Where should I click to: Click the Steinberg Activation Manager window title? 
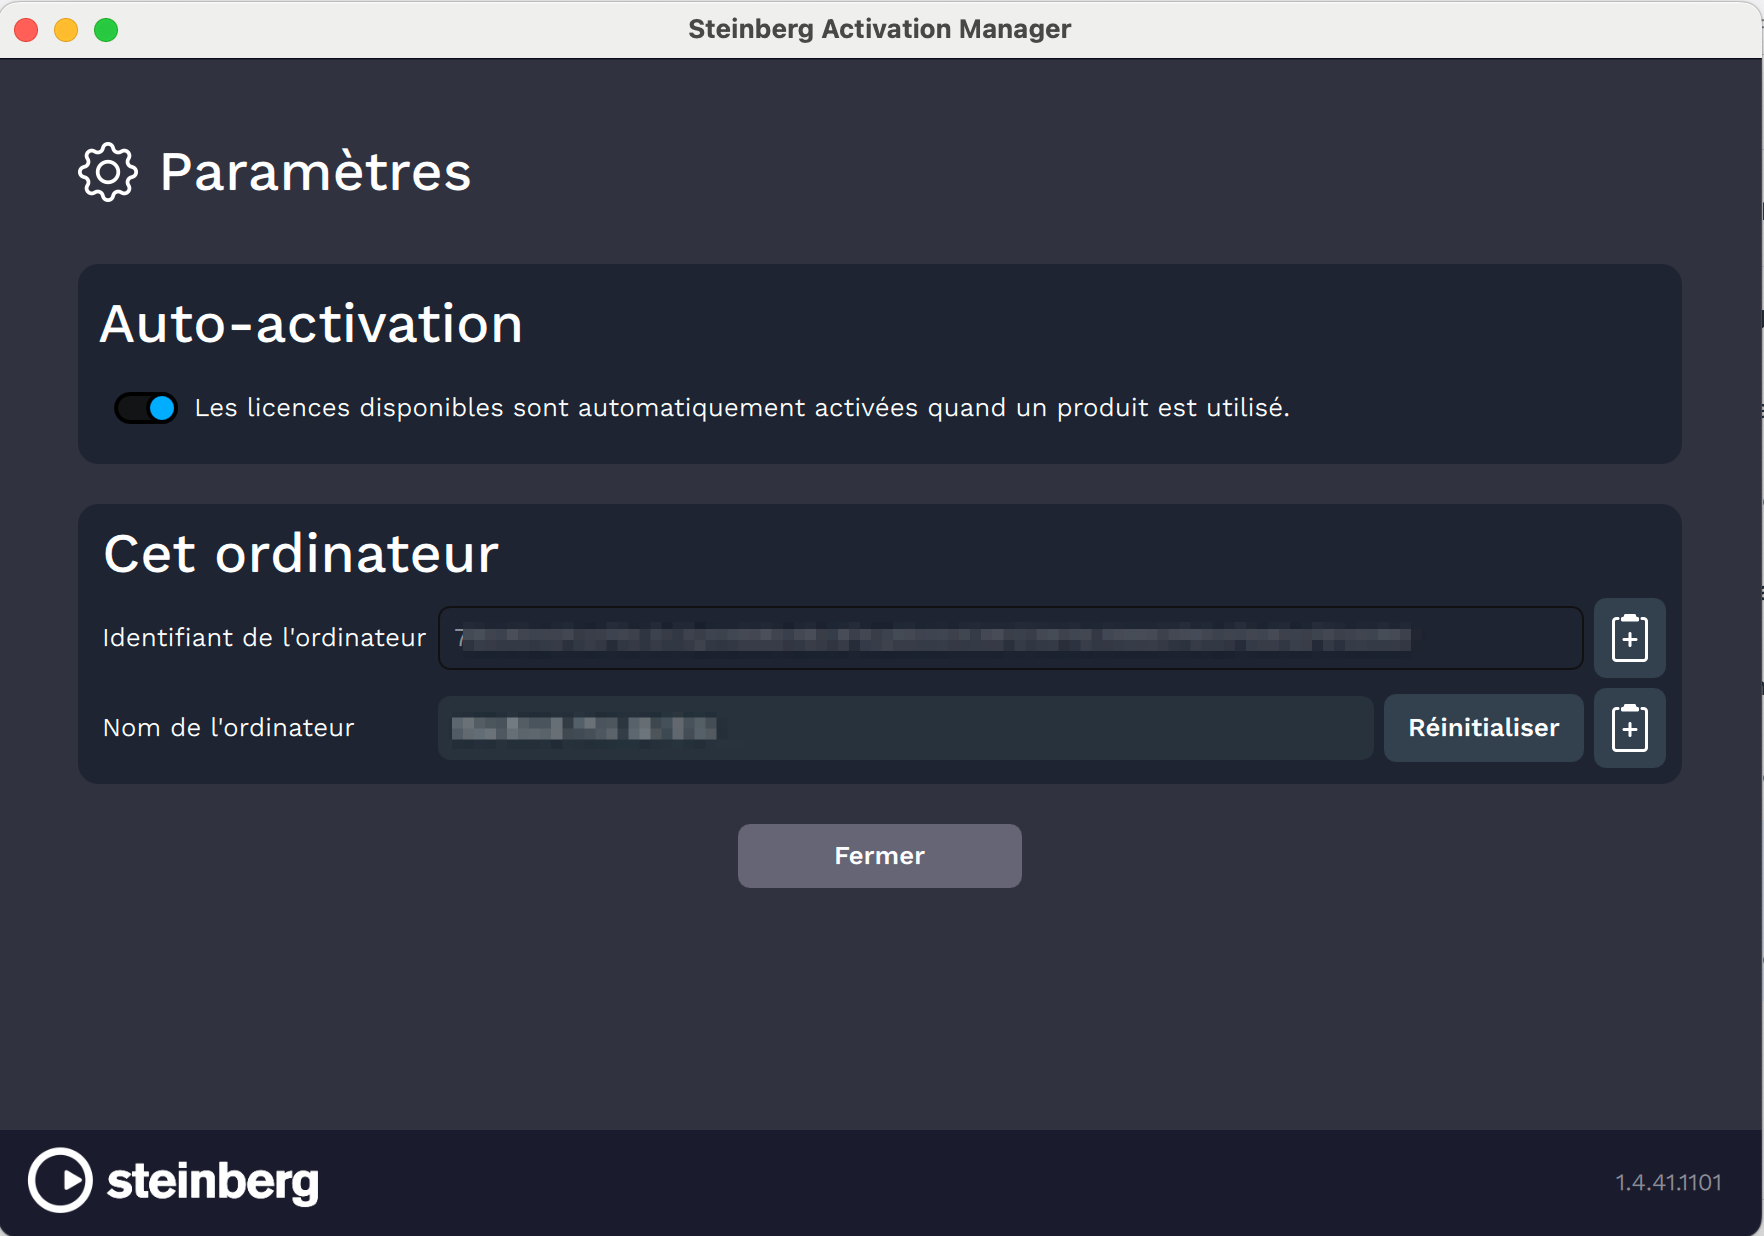coord(880,29)
